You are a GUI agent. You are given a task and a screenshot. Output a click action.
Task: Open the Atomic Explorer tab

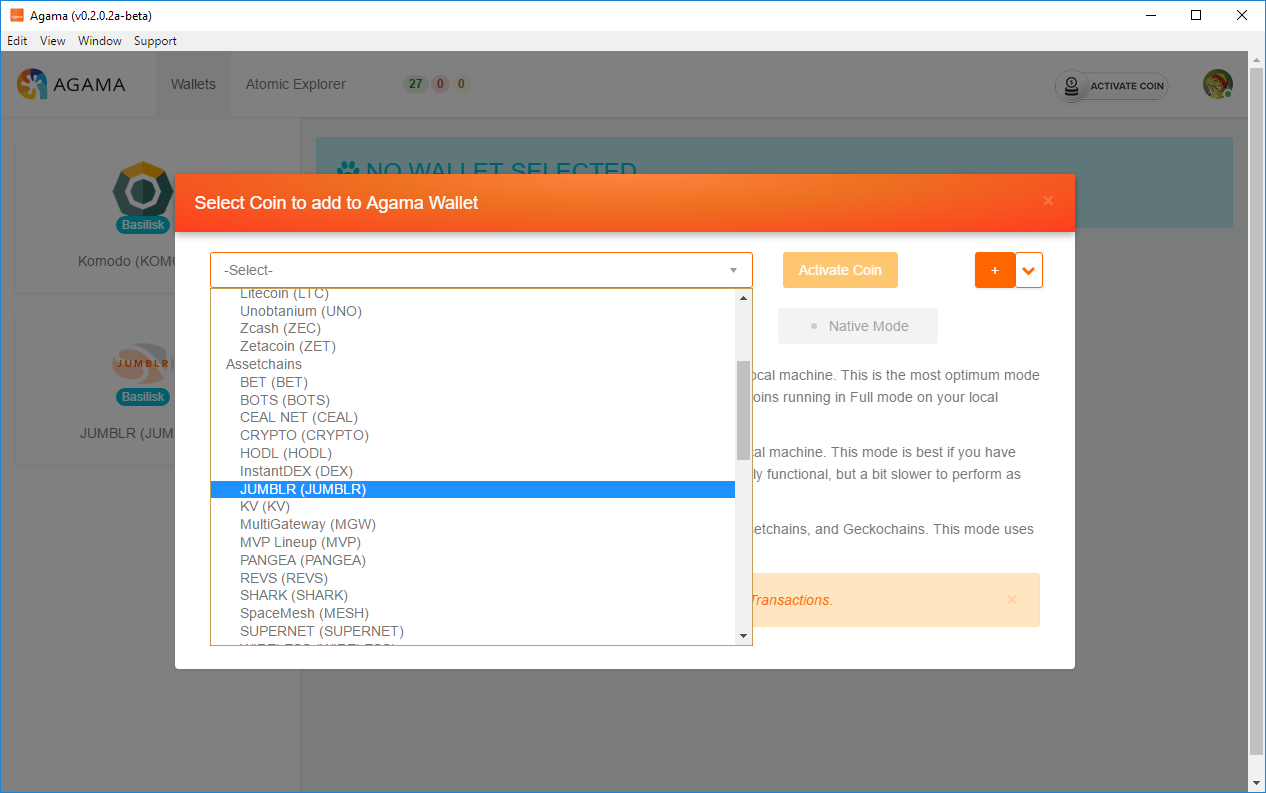[x=296, y=84]
